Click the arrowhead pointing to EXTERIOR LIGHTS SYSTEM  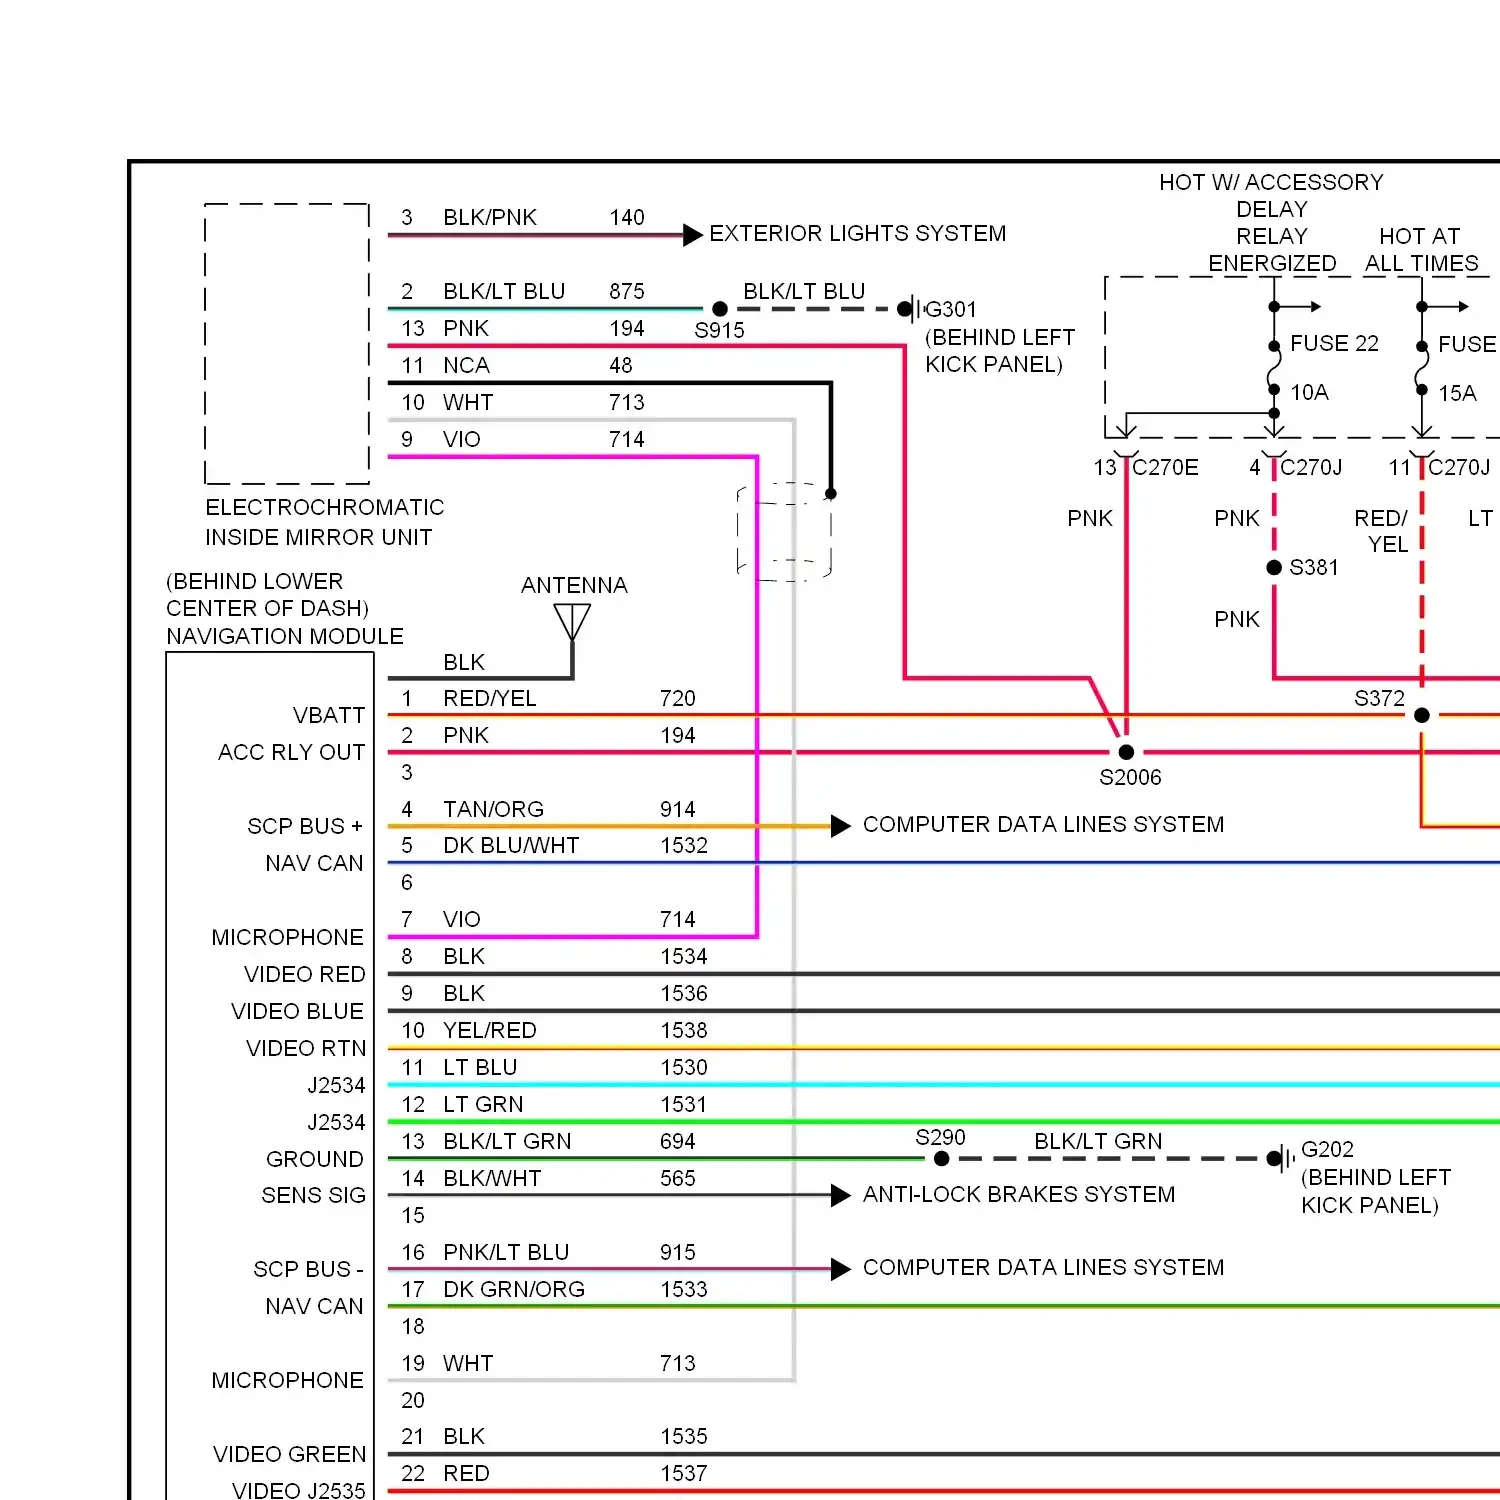pyautogui.click(x=693, y=235)
